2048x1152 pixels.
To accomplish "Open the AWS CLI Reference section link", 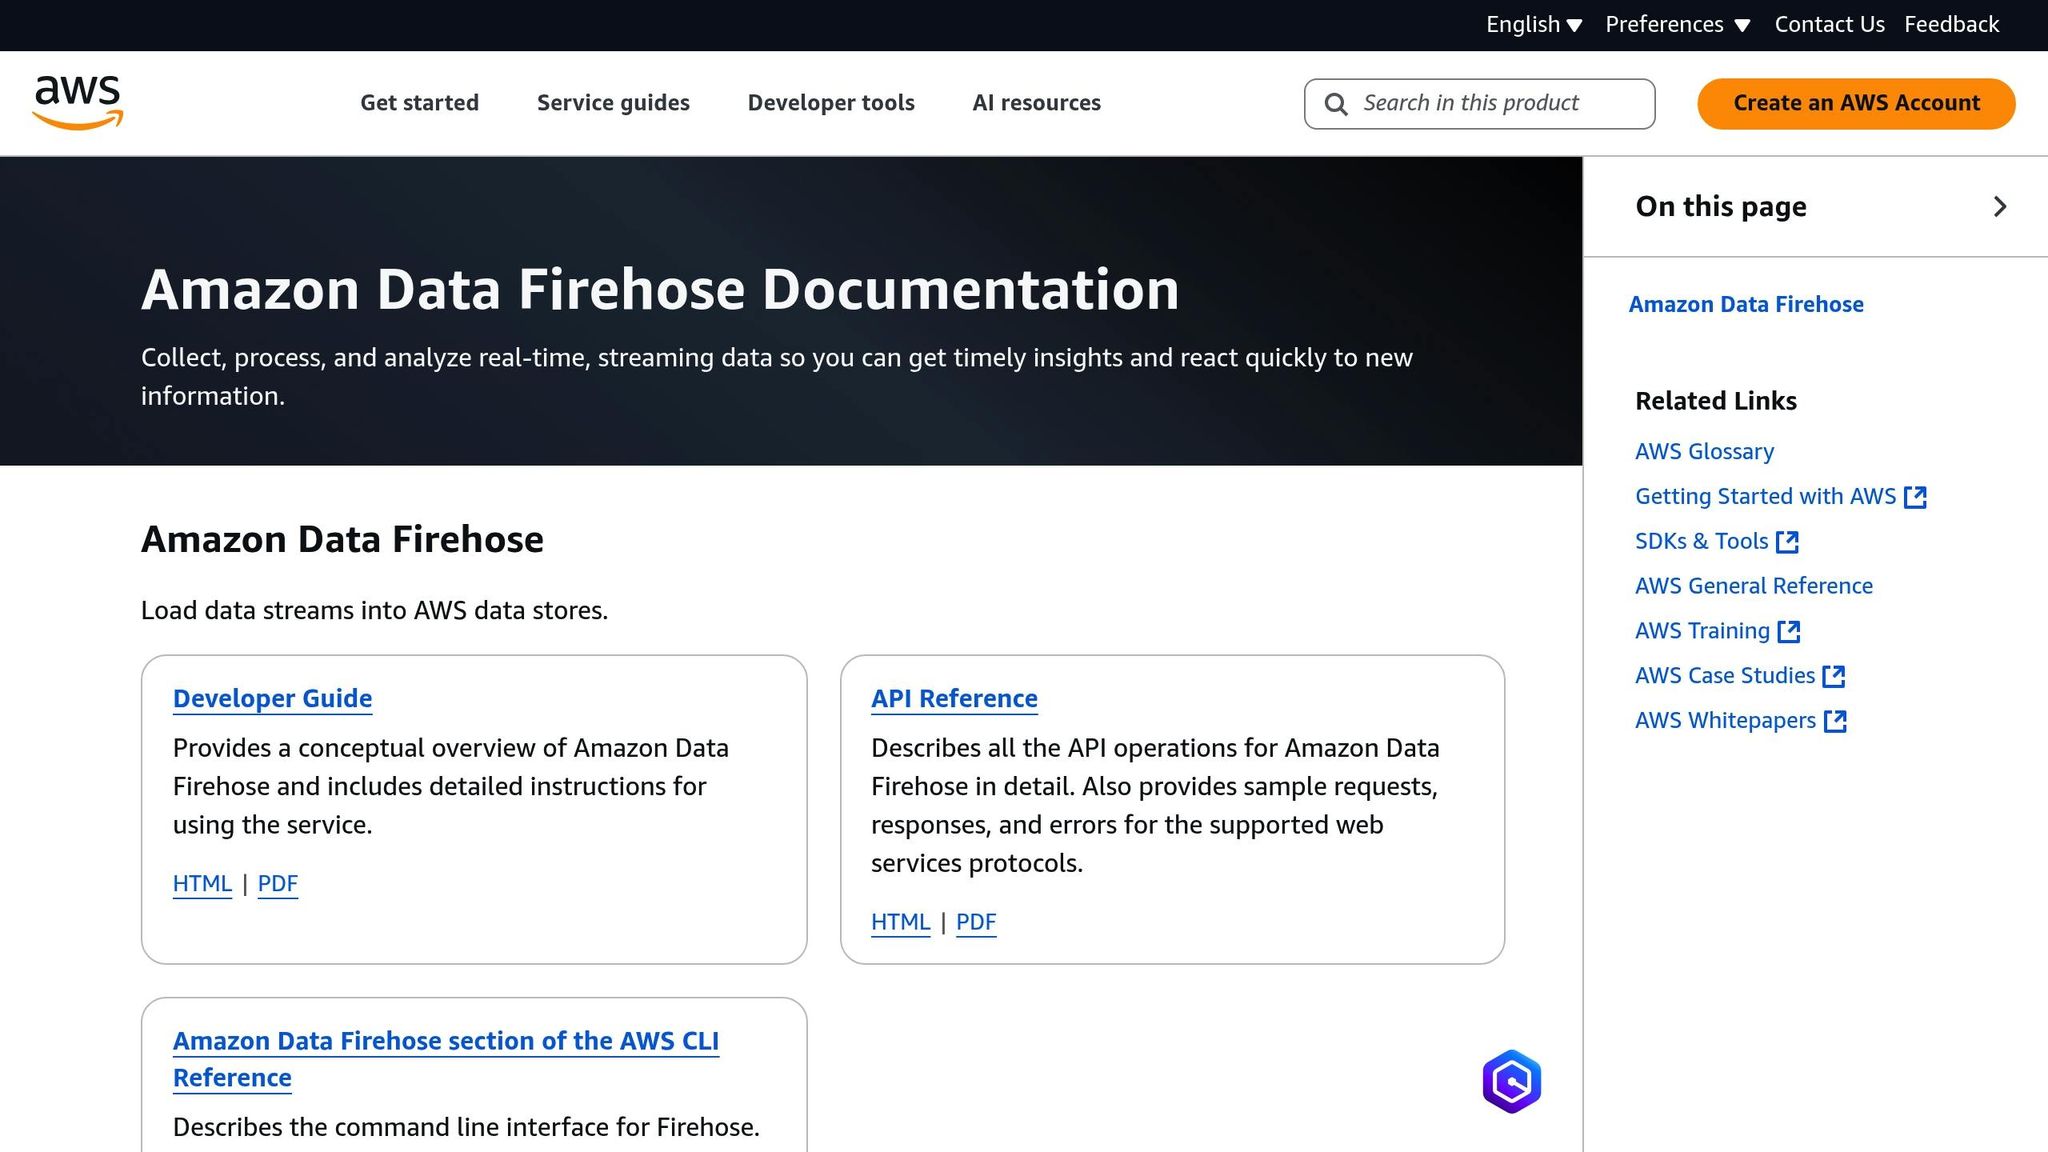I will click(x=446, y=1060).
